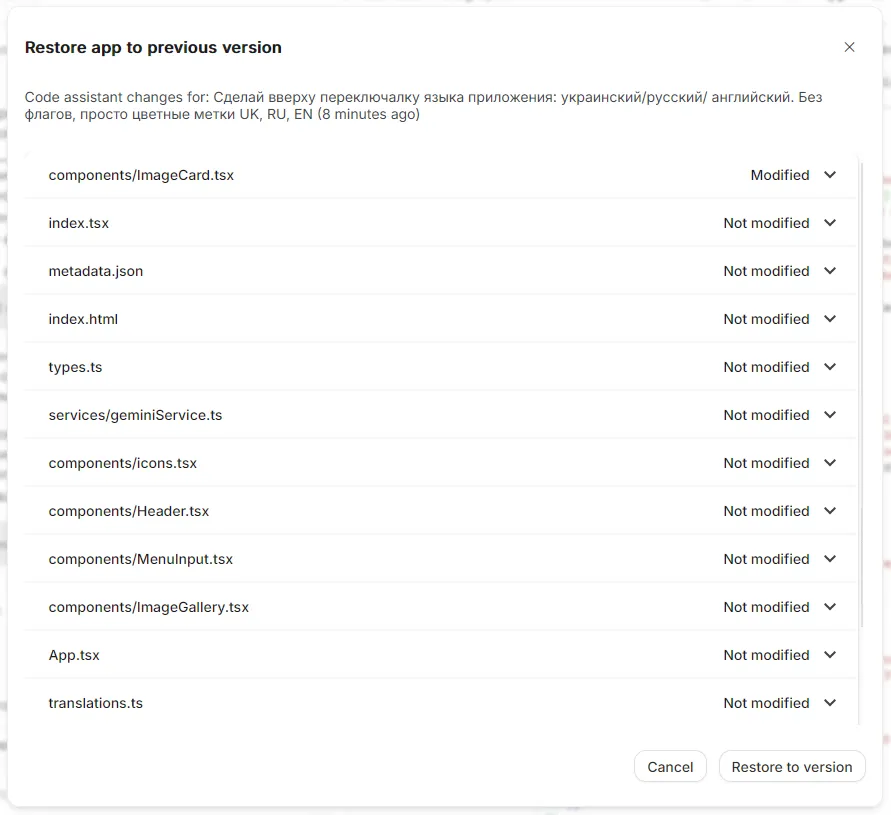Expand the App.tsx row chevron
The image size is (891, 815).
click(x=830, y=655)
